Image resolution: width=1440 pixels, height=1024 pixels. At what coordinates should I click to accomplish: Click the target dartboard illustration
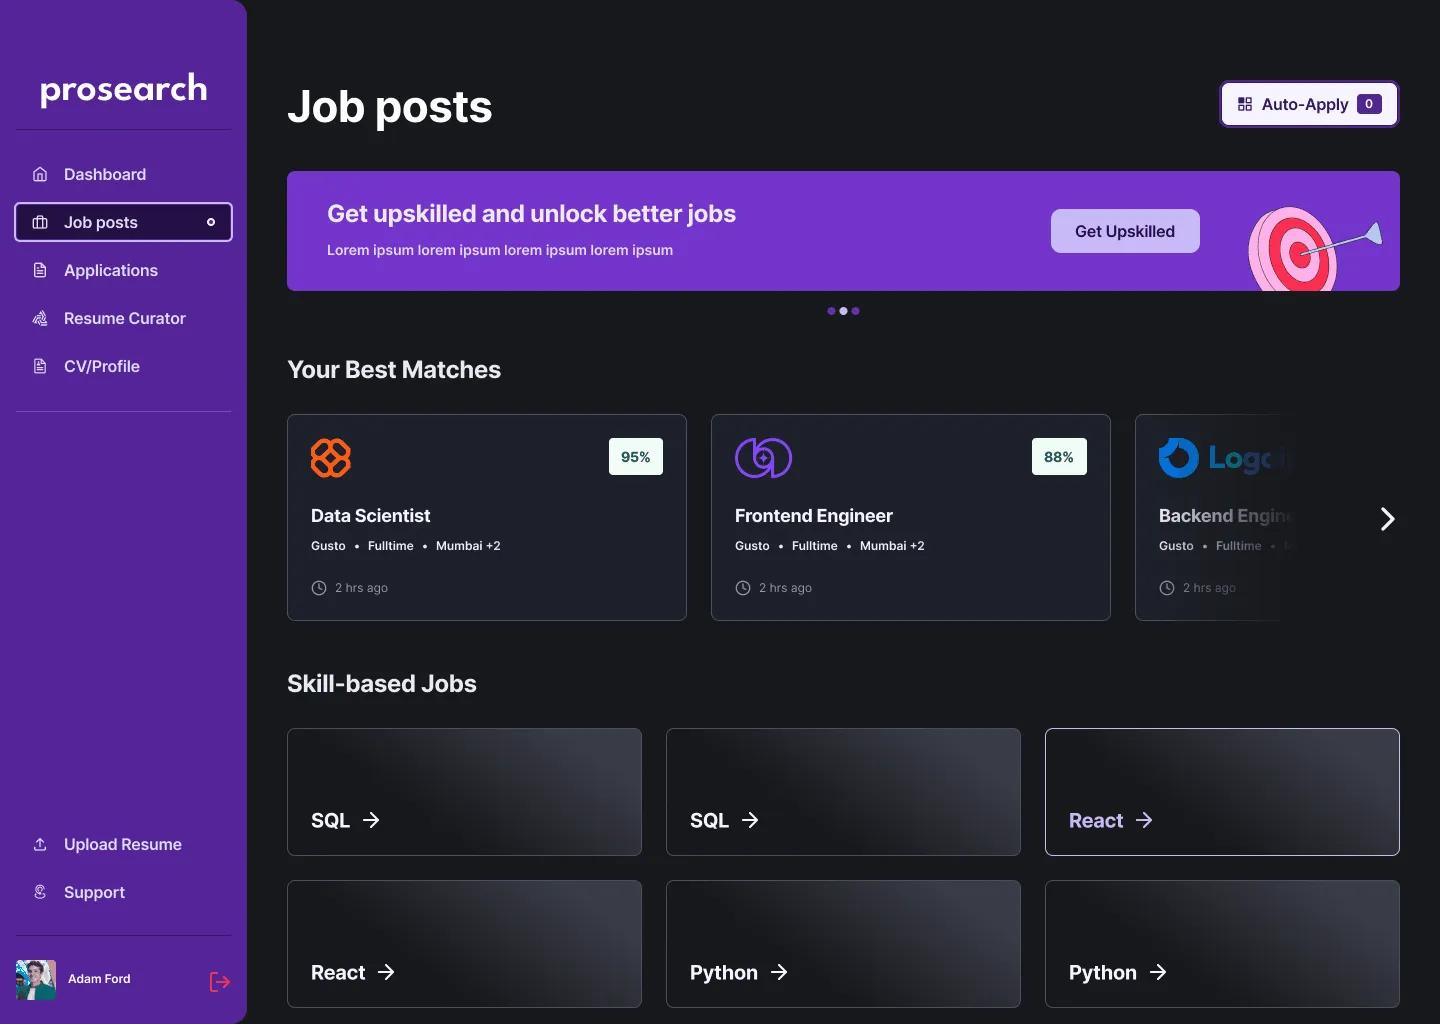point(1314,250)
